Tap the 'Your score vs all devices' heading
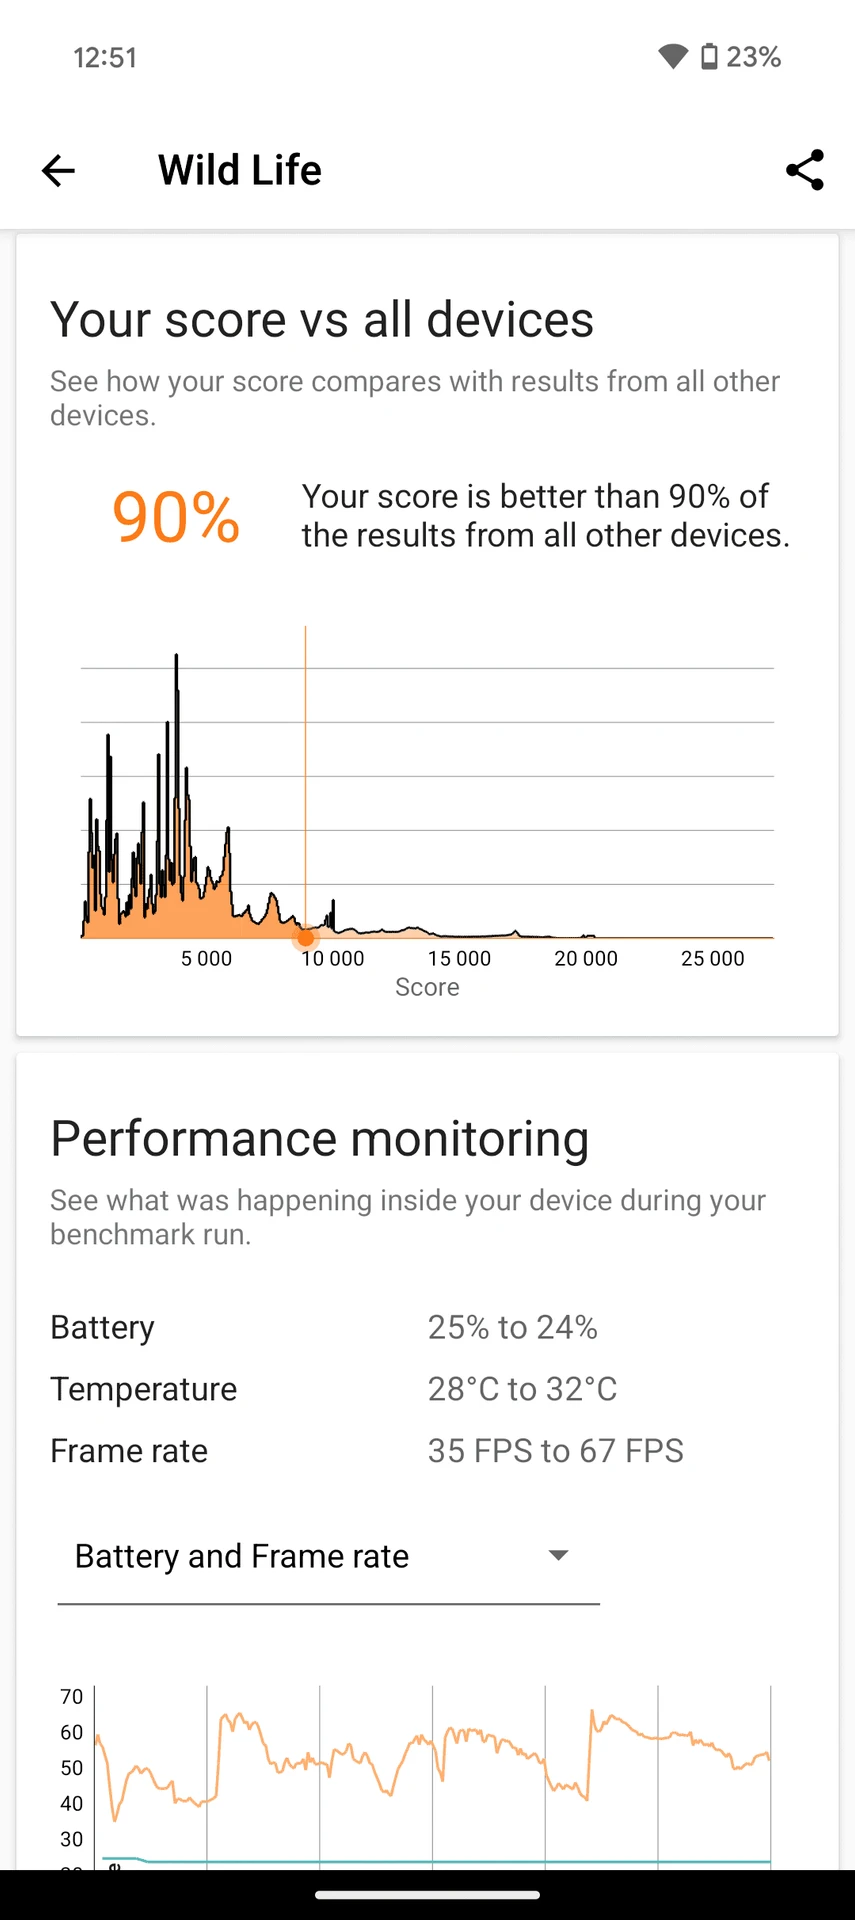 click(x=322, y=320)
